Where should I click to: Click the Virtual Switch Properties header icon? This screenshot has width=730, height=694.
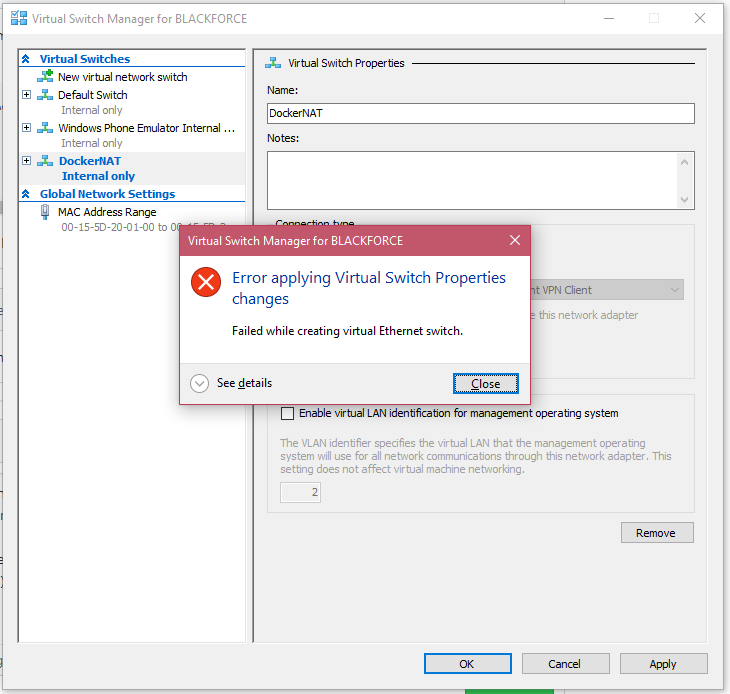[273, 63]
